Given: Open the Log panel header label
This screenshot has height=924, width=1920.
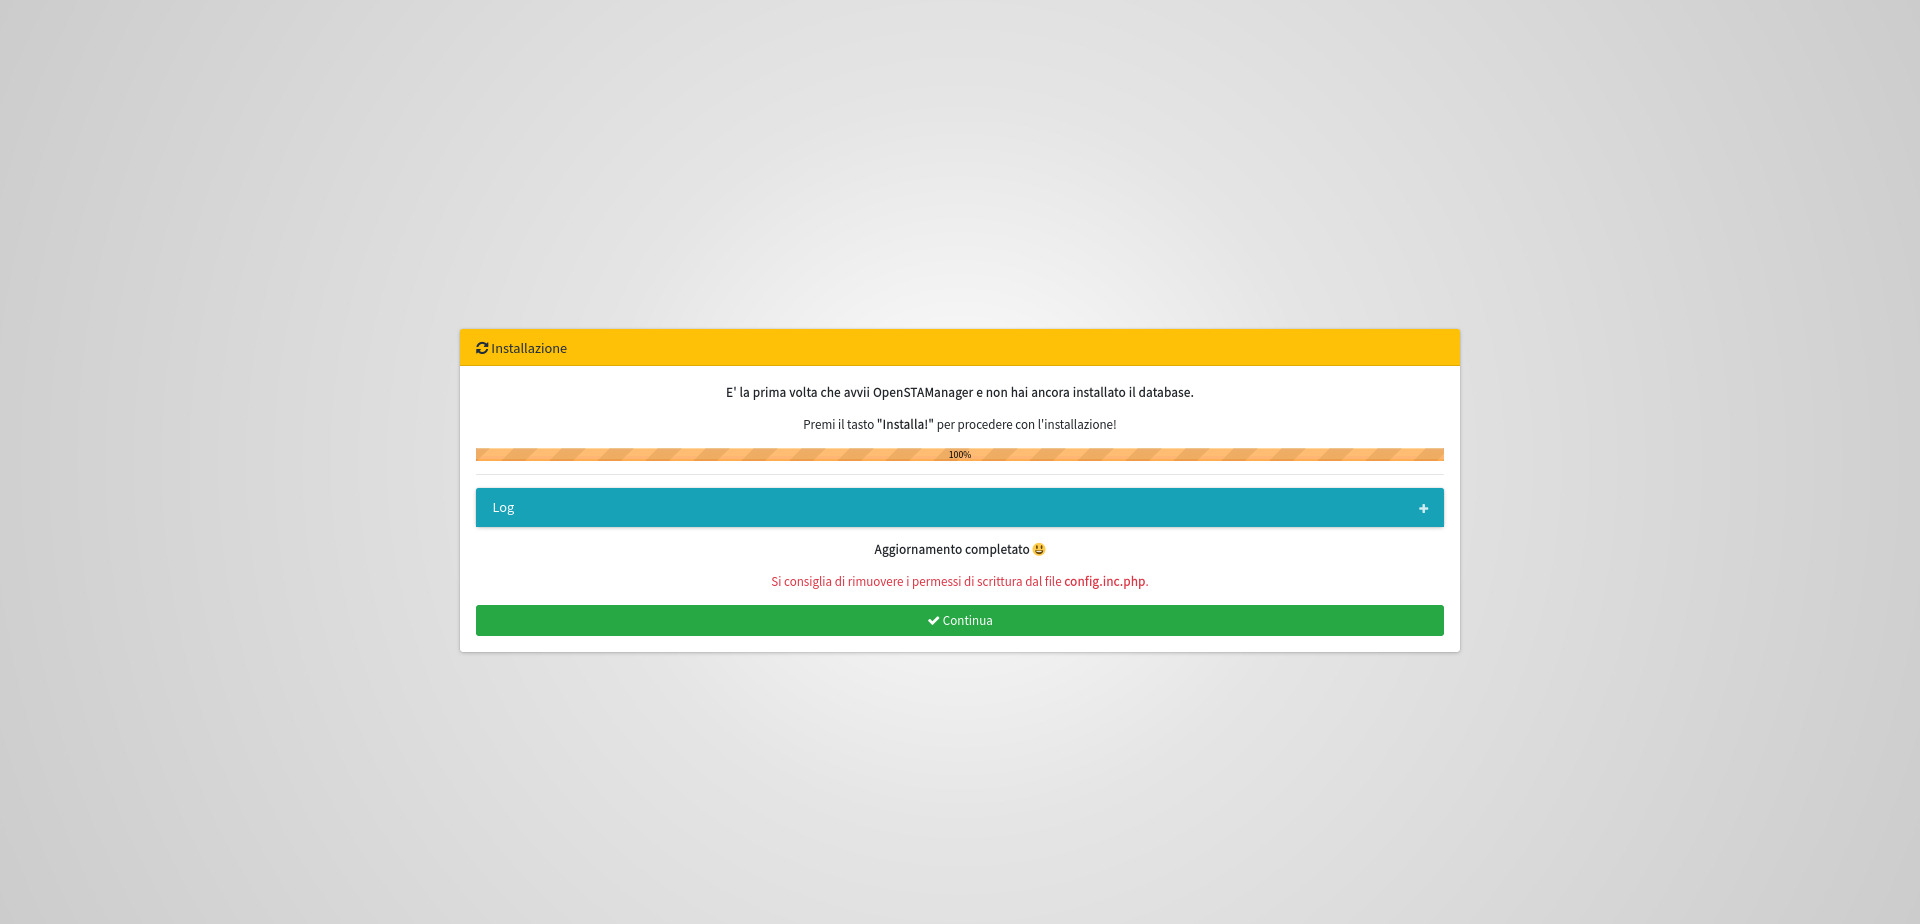Looking at the screenshot, I should click(503, 508).
